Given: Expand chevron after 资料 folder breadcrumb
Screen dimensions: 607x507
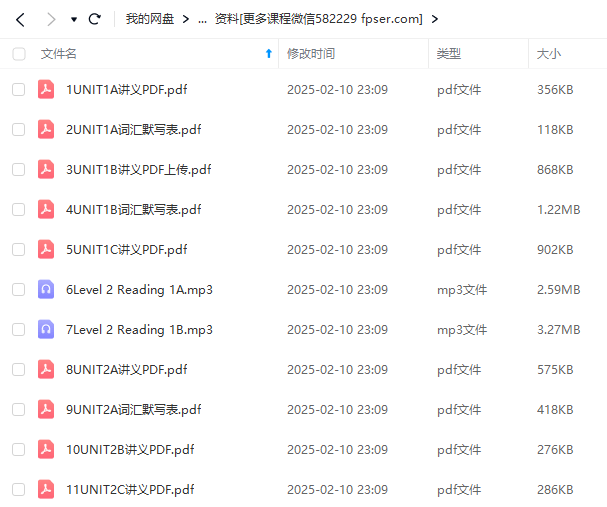Looking at the screenshot, I should tap(435, 19).
